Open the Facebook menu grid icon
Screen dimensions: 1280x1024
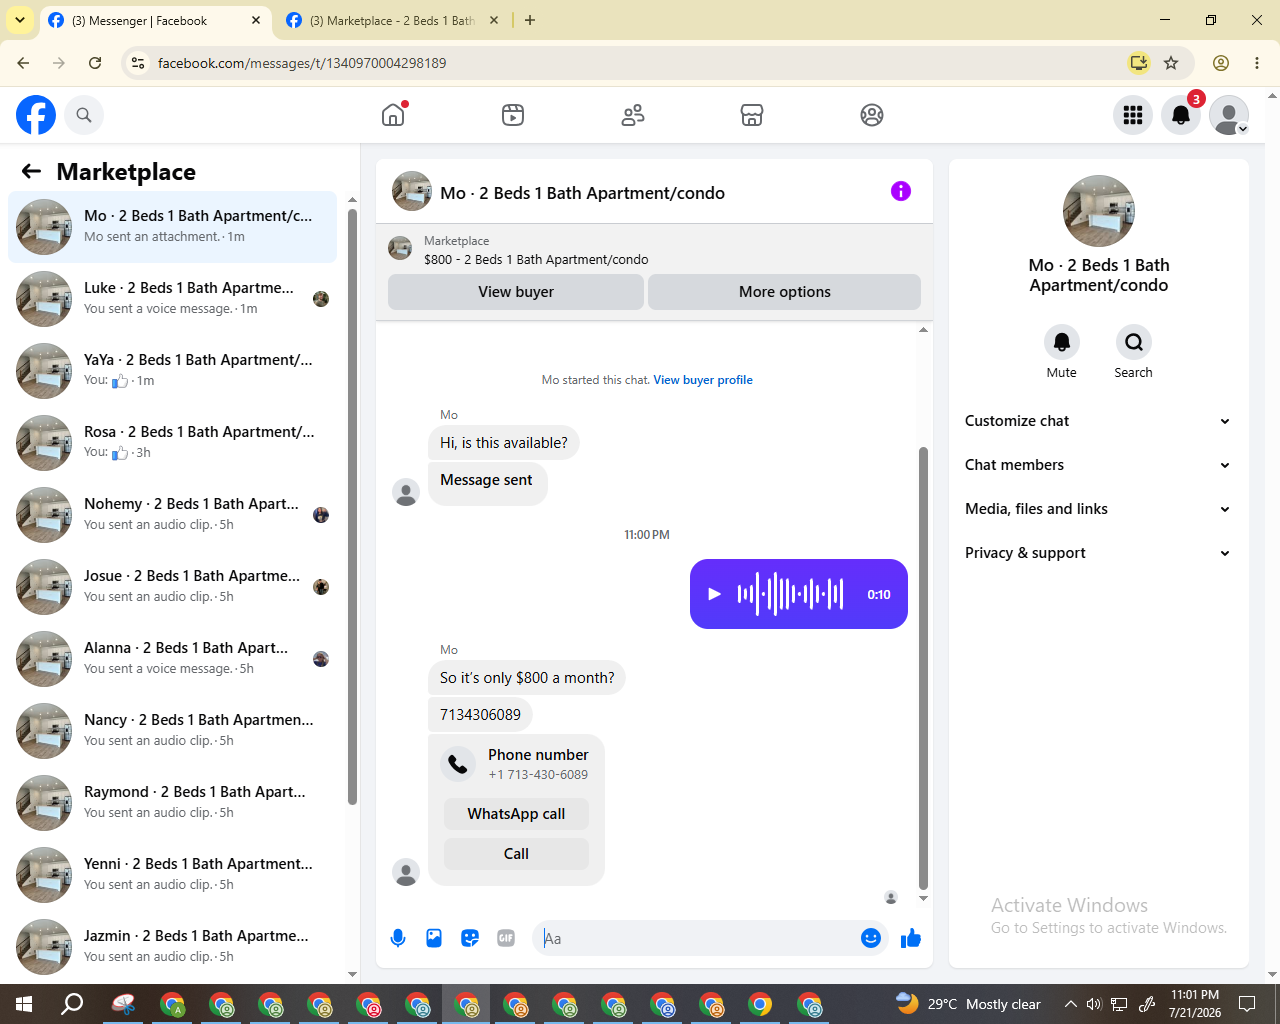tap(1133, 115)
